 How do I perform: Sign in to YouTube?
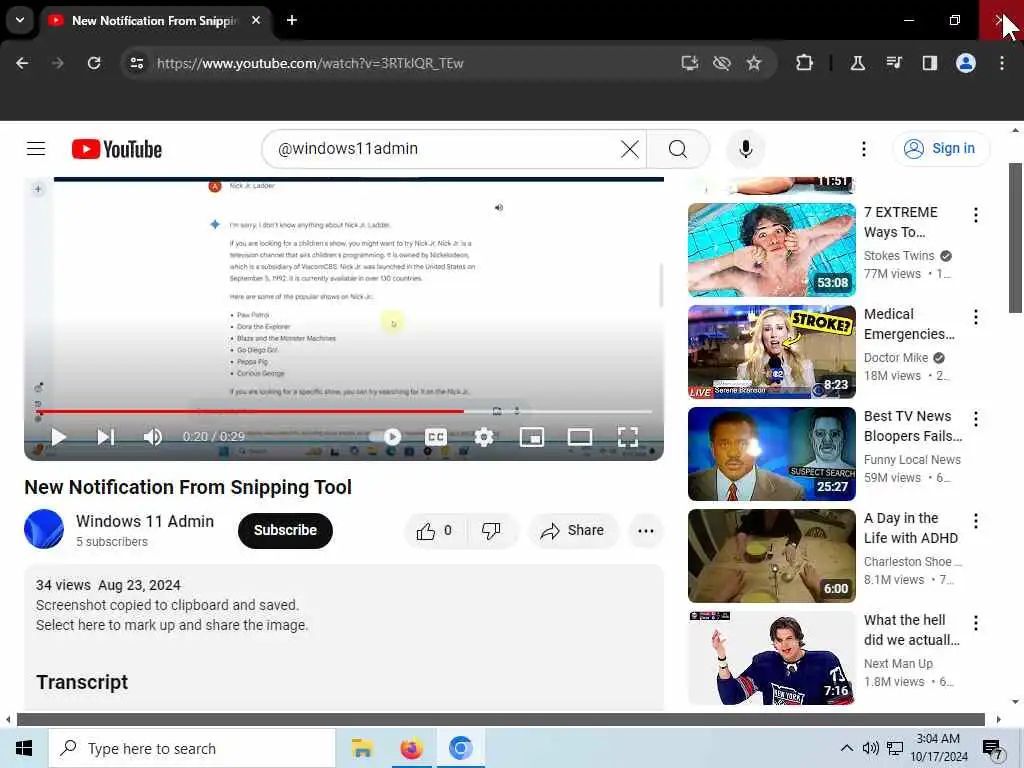(x=941, y=149)
